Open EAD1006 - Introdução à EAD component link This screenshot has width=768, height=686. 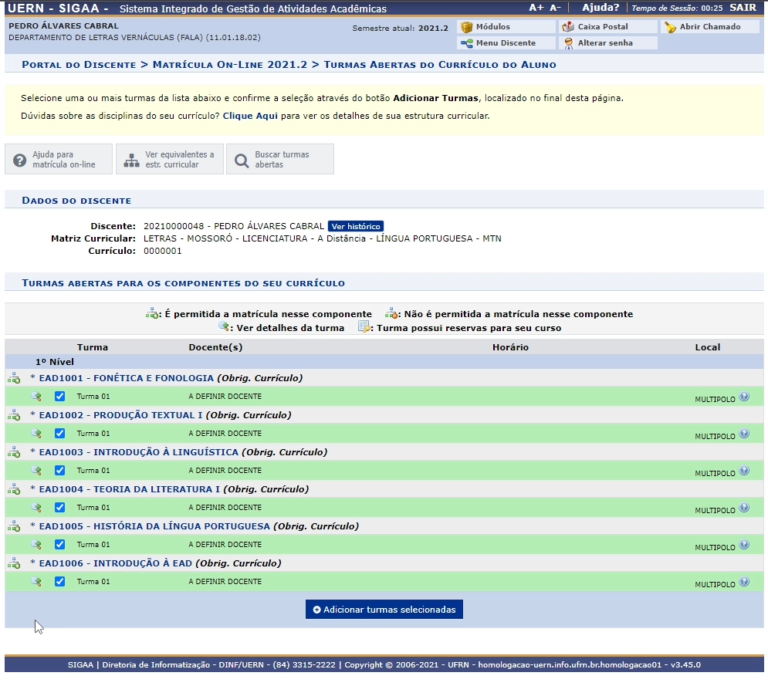(116, 563)
